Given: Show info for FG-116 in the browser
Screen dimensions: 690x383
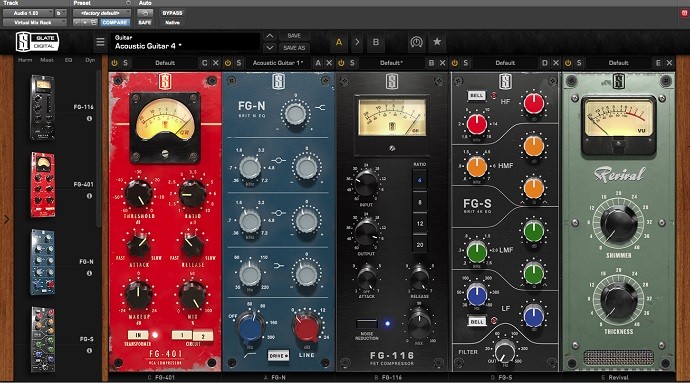Looking at the screenshot, I should (x=89, y=118).
